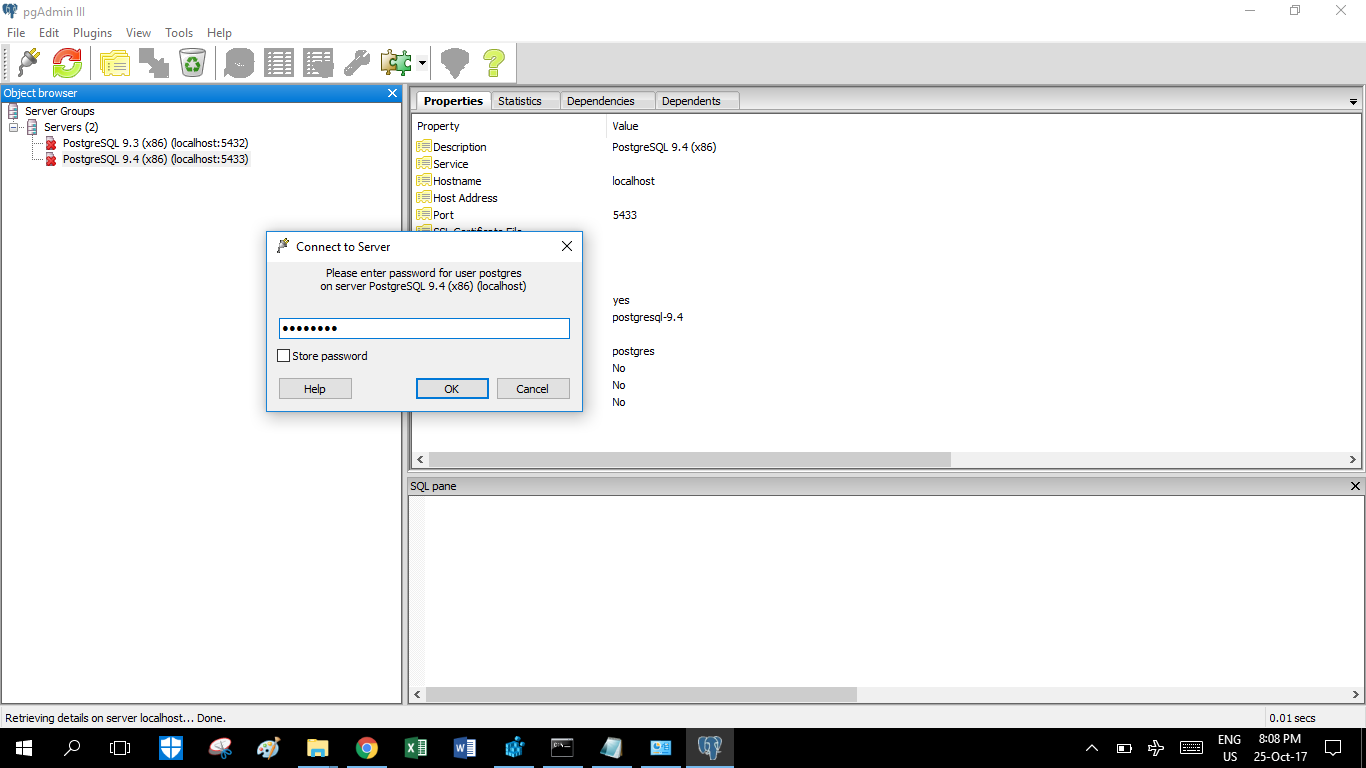Click the yellow question mark help icon
The width and height of the screenshot is (1366, 768).
pos(494,63)
